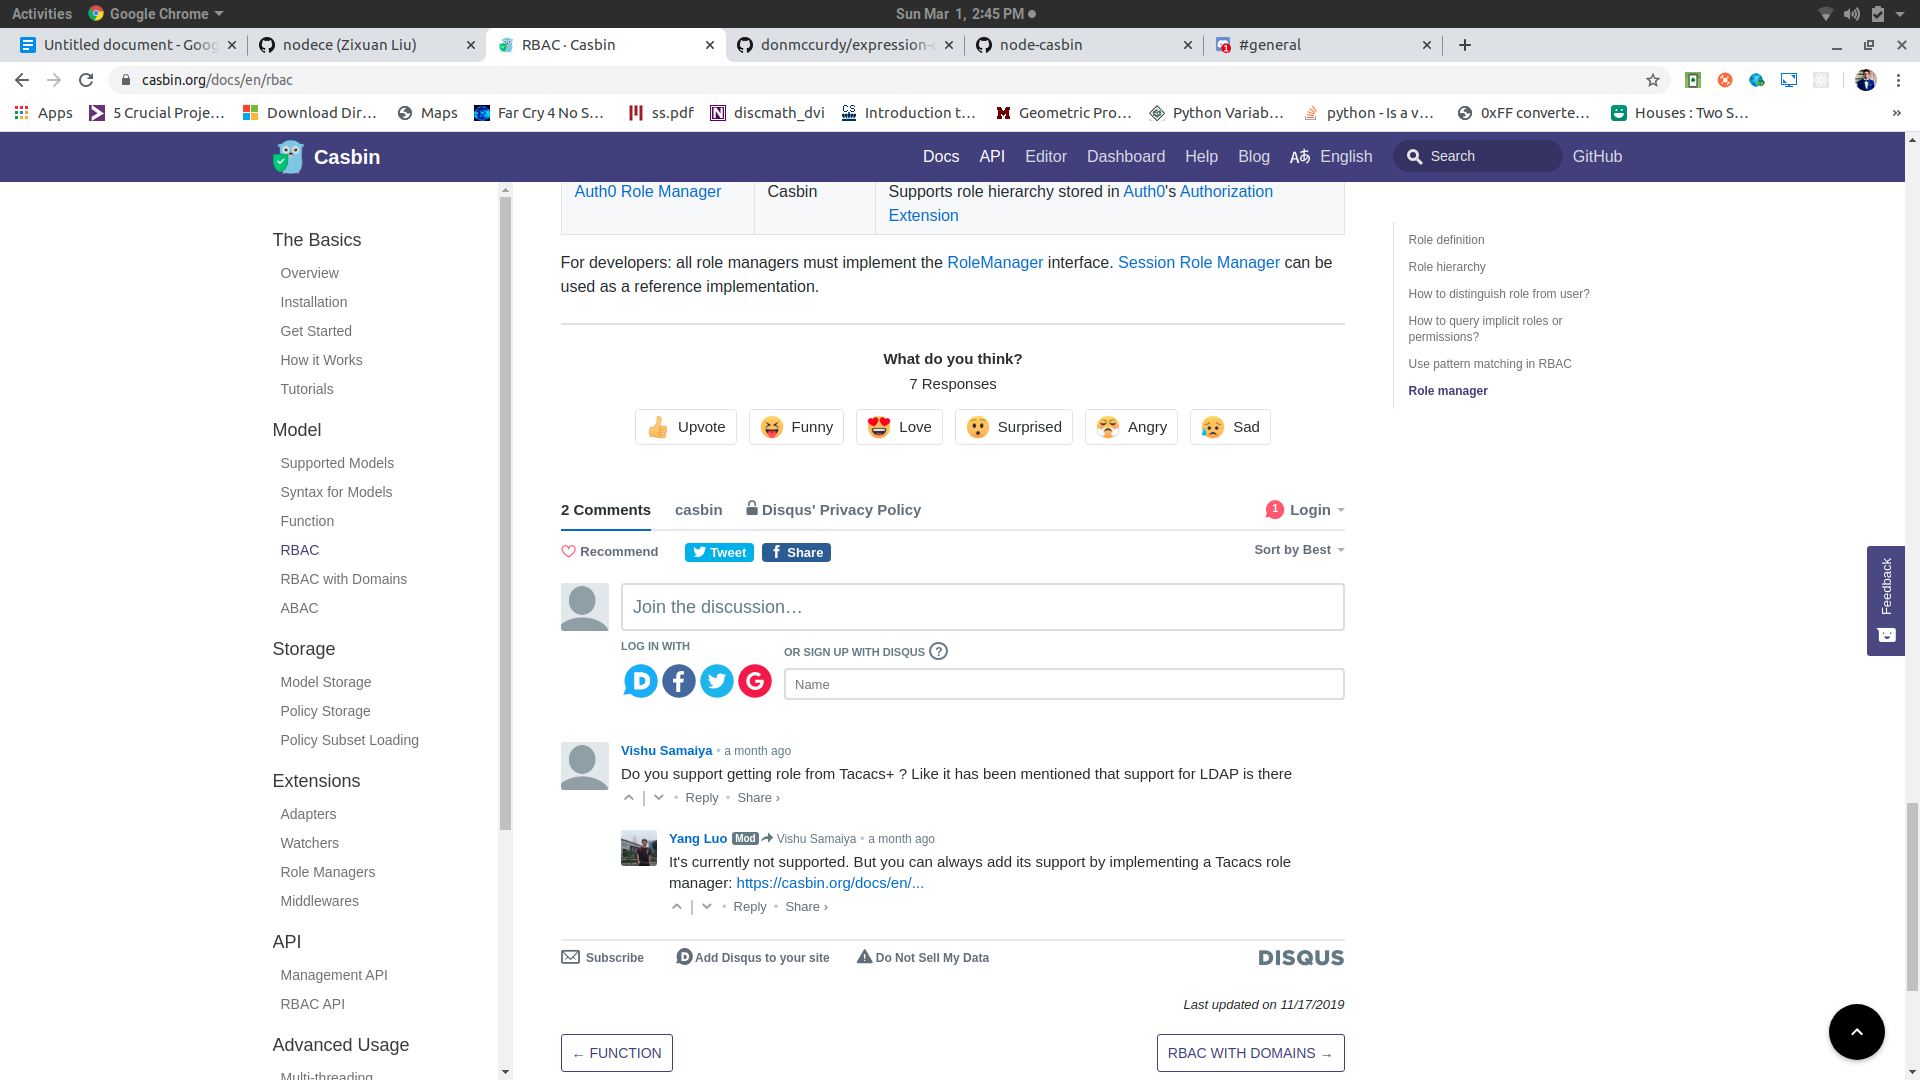Click the browser back arrow

click(22, 80)
